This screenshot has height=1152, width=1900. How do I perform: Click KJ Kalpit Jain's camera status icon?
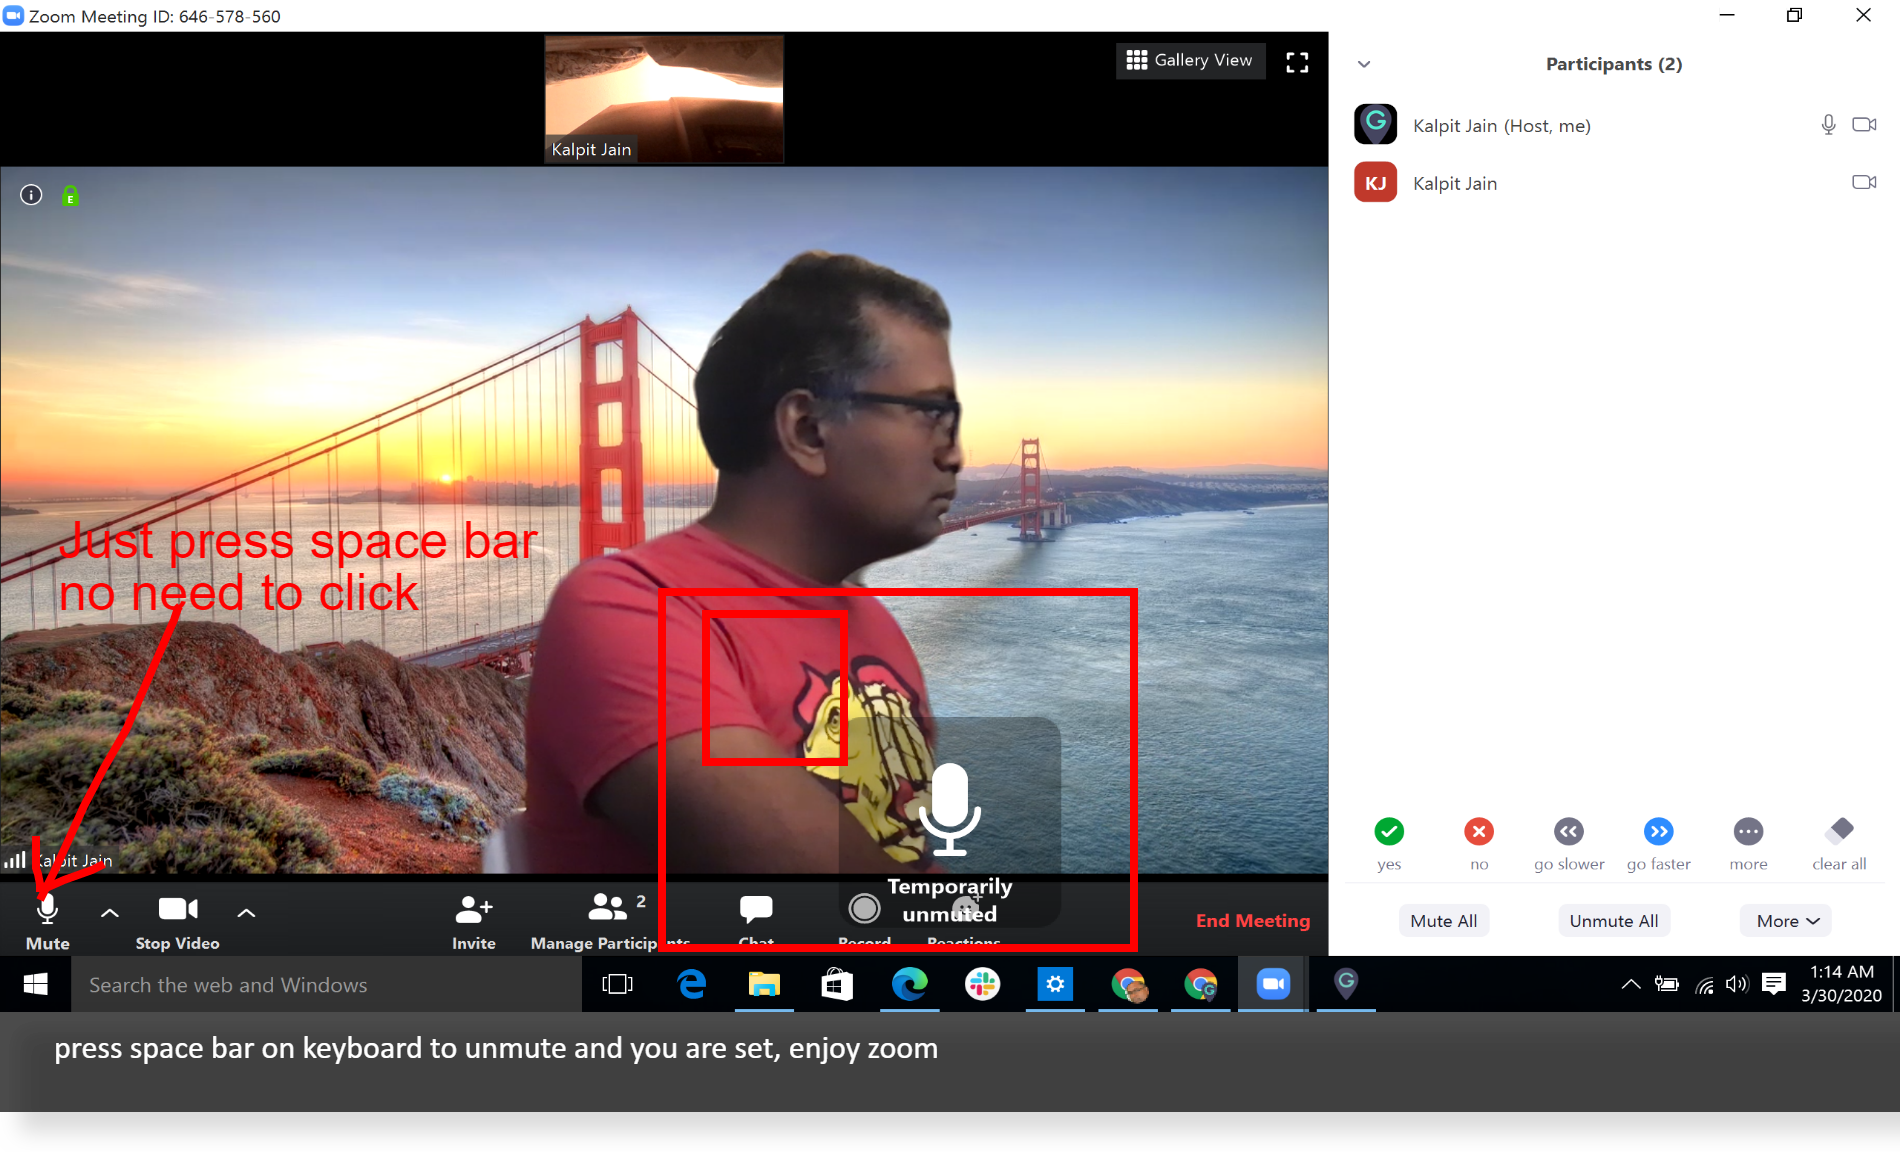pyautogui.click(x=1864, y=182)
